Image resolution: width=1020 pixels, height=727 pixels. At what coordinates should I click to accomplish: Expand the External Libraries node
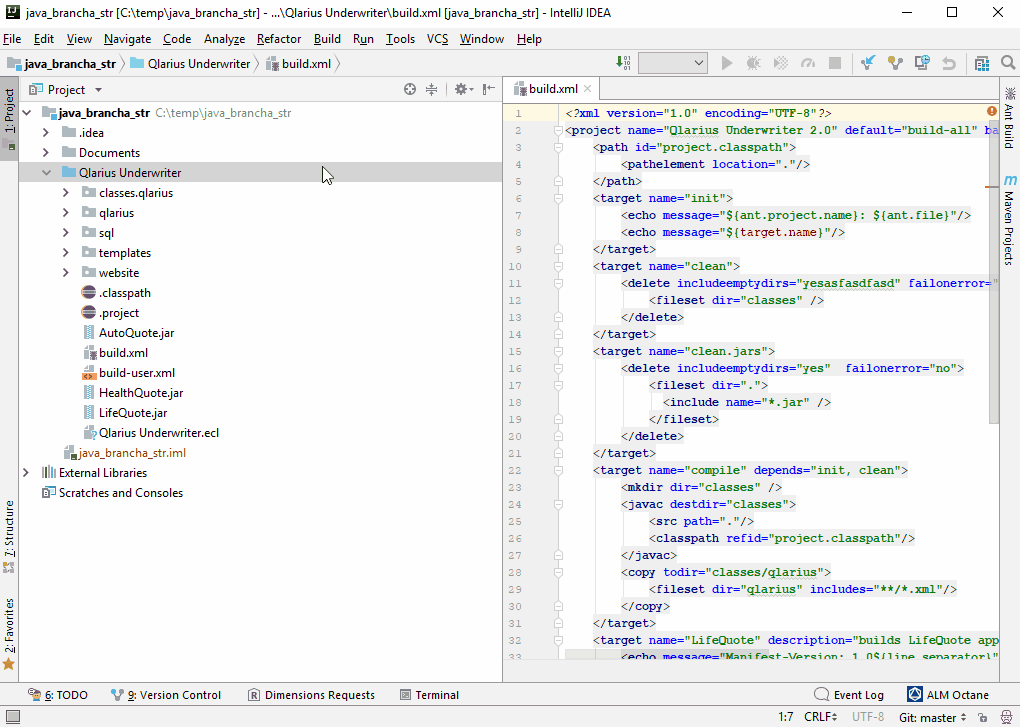click(x=26, y=472)
